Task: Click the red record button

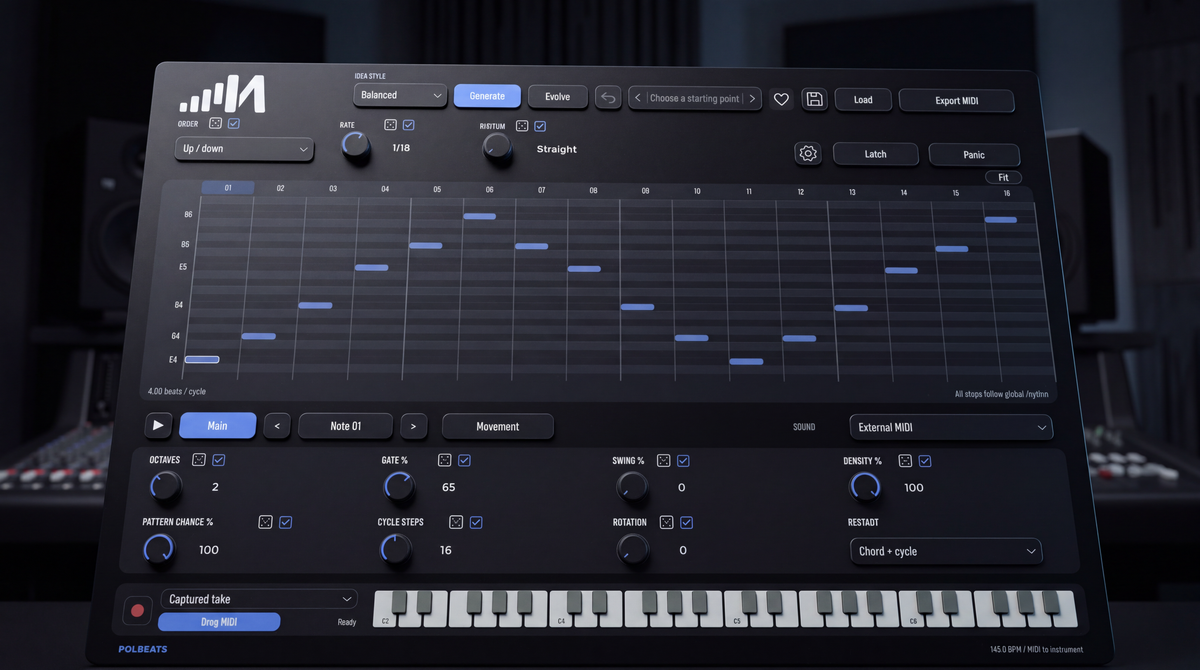Action: [x=137, y=610]
